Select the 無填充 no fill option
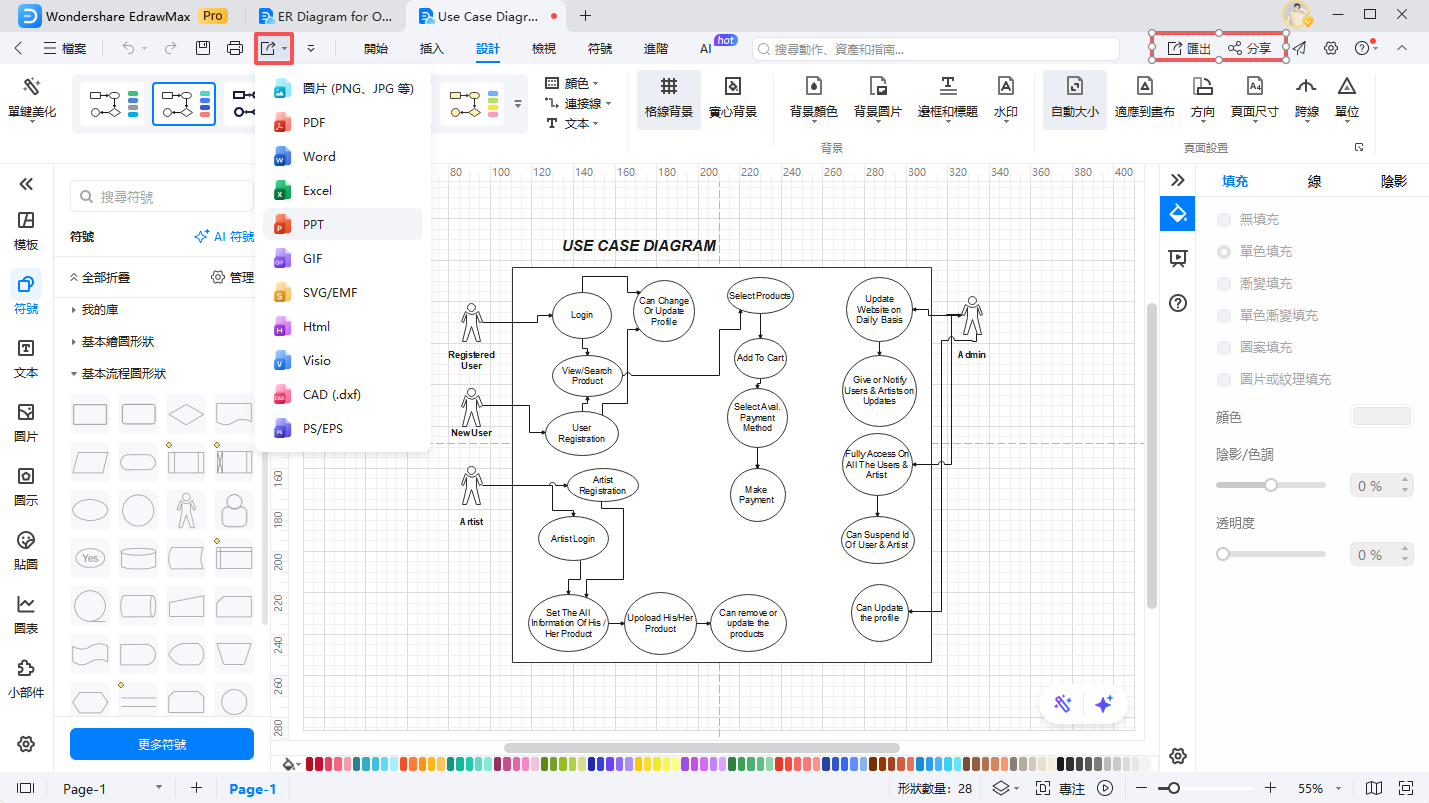1429x803 pixels. pos(1224,219)
